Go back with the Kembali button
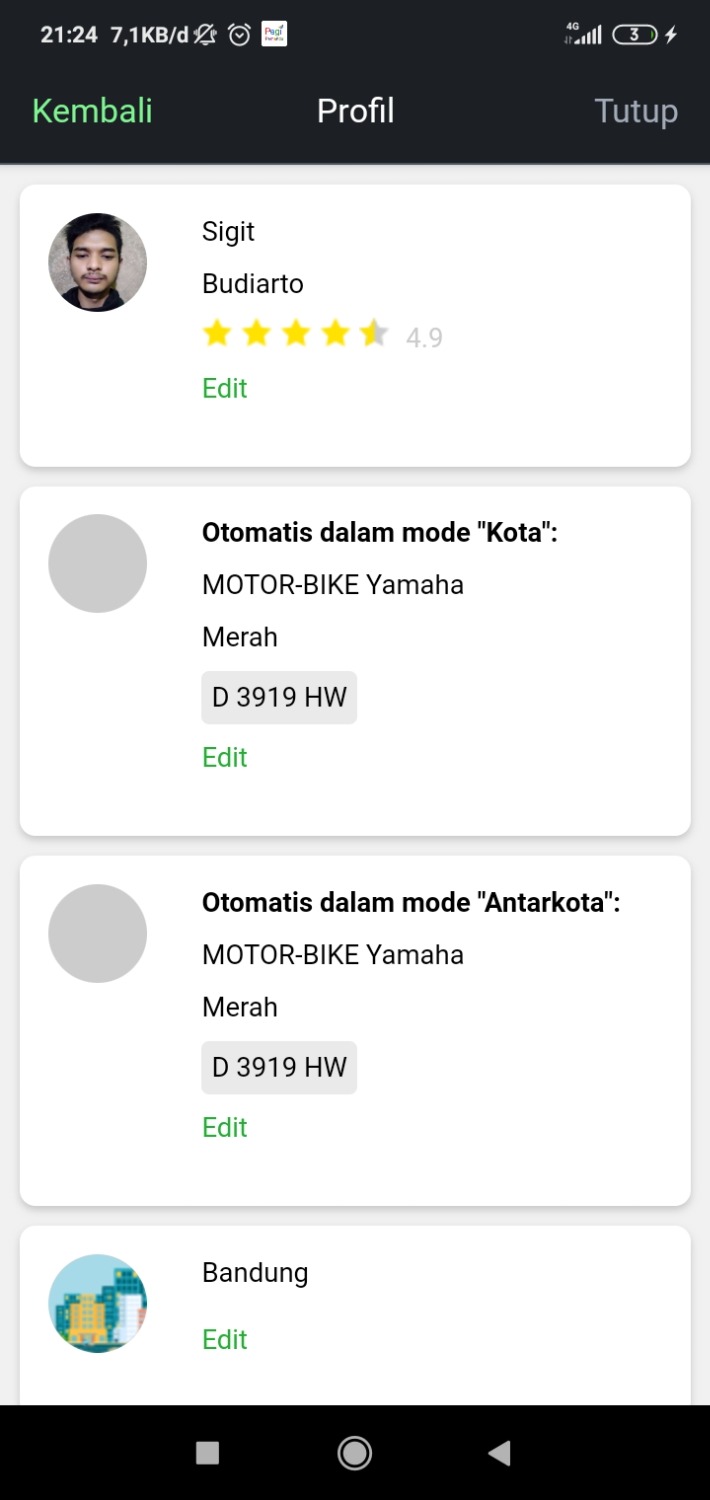Screen dimensions: 710x1500 coord(92,111)
